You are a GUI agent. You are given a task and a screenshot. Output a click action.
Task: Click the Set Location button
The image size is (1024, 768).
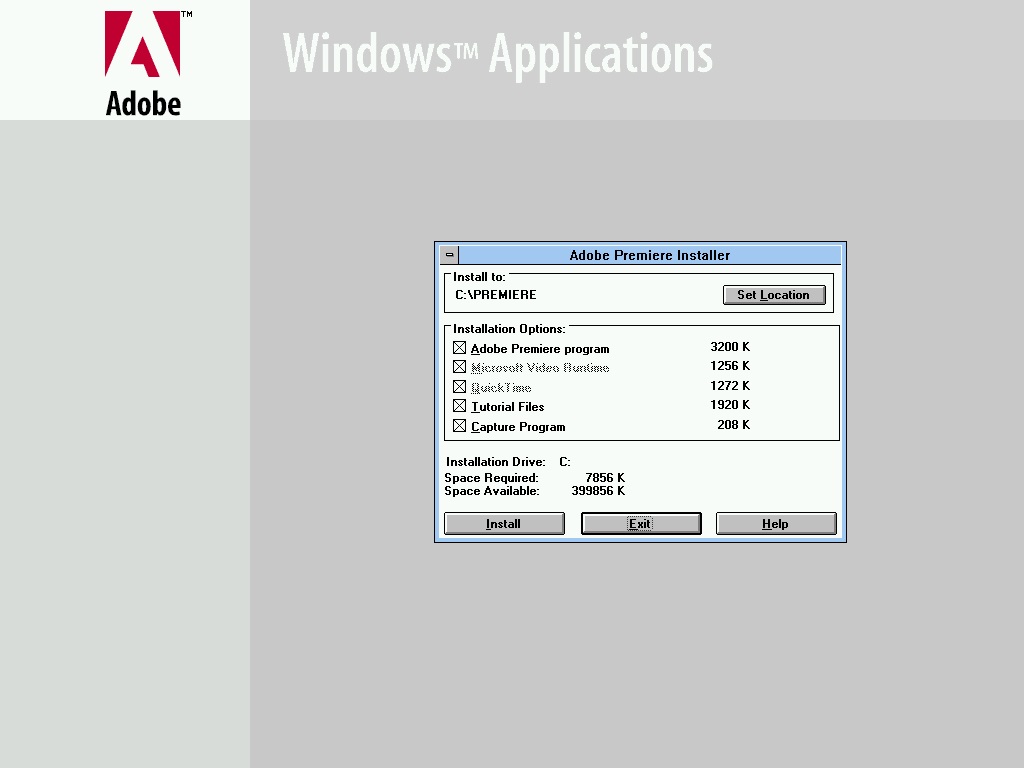click(774, 295)
